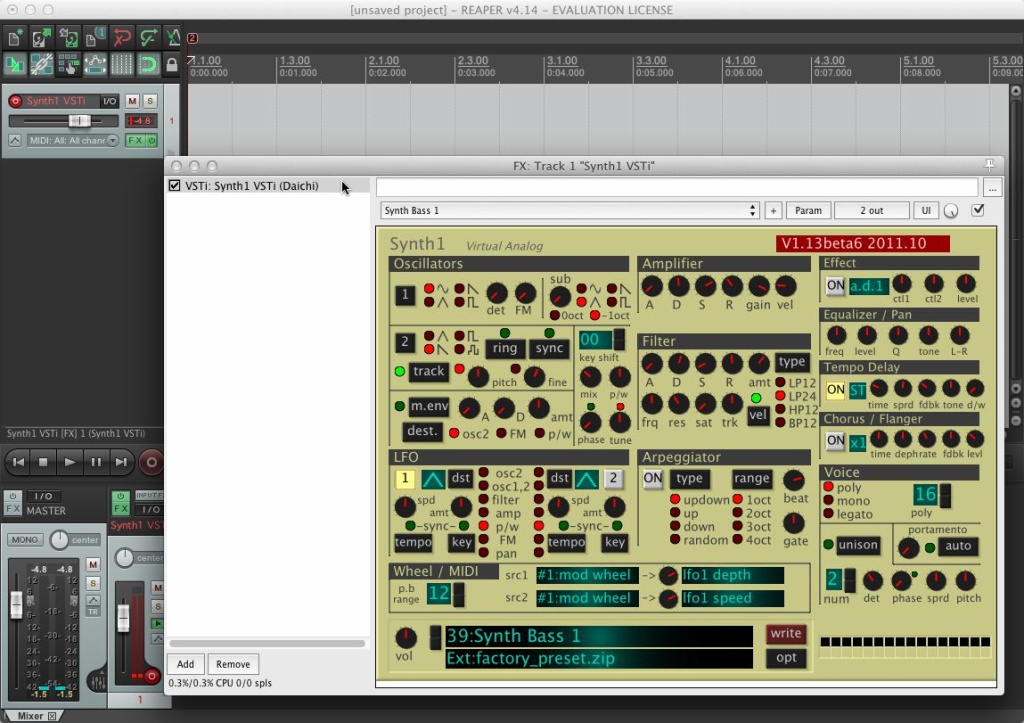Toggle the Effect ON button in Synth1
The width and height of the screenshot is (1024, 723).
tap(835, 286)
